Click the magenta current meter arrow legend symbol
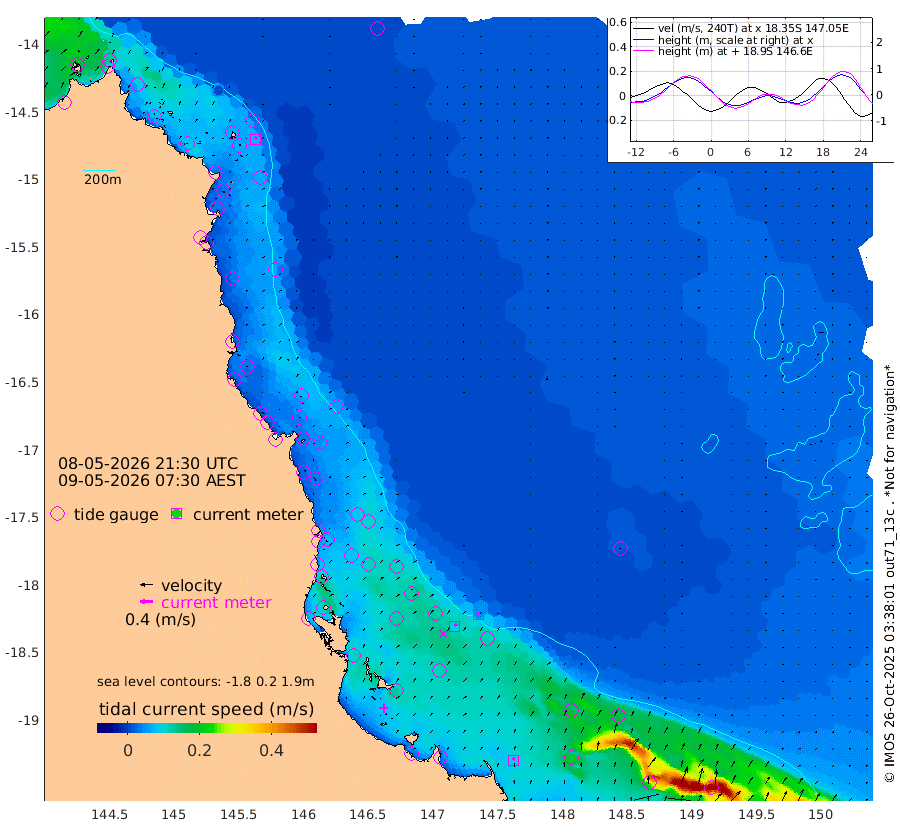Image resolution: width=900 pixels, height=834 pixels. tap(146, 602)
